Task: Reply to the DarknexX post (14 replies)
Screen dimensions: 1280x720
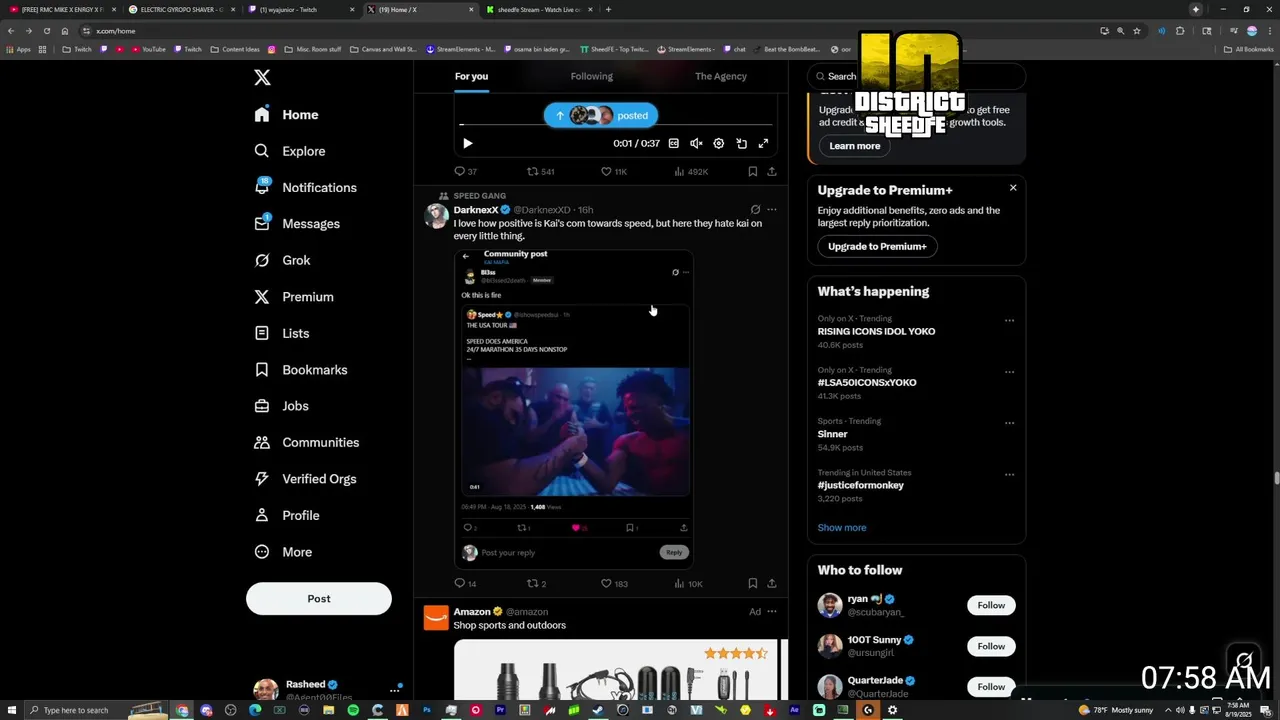Action: [x=465, y=584]
